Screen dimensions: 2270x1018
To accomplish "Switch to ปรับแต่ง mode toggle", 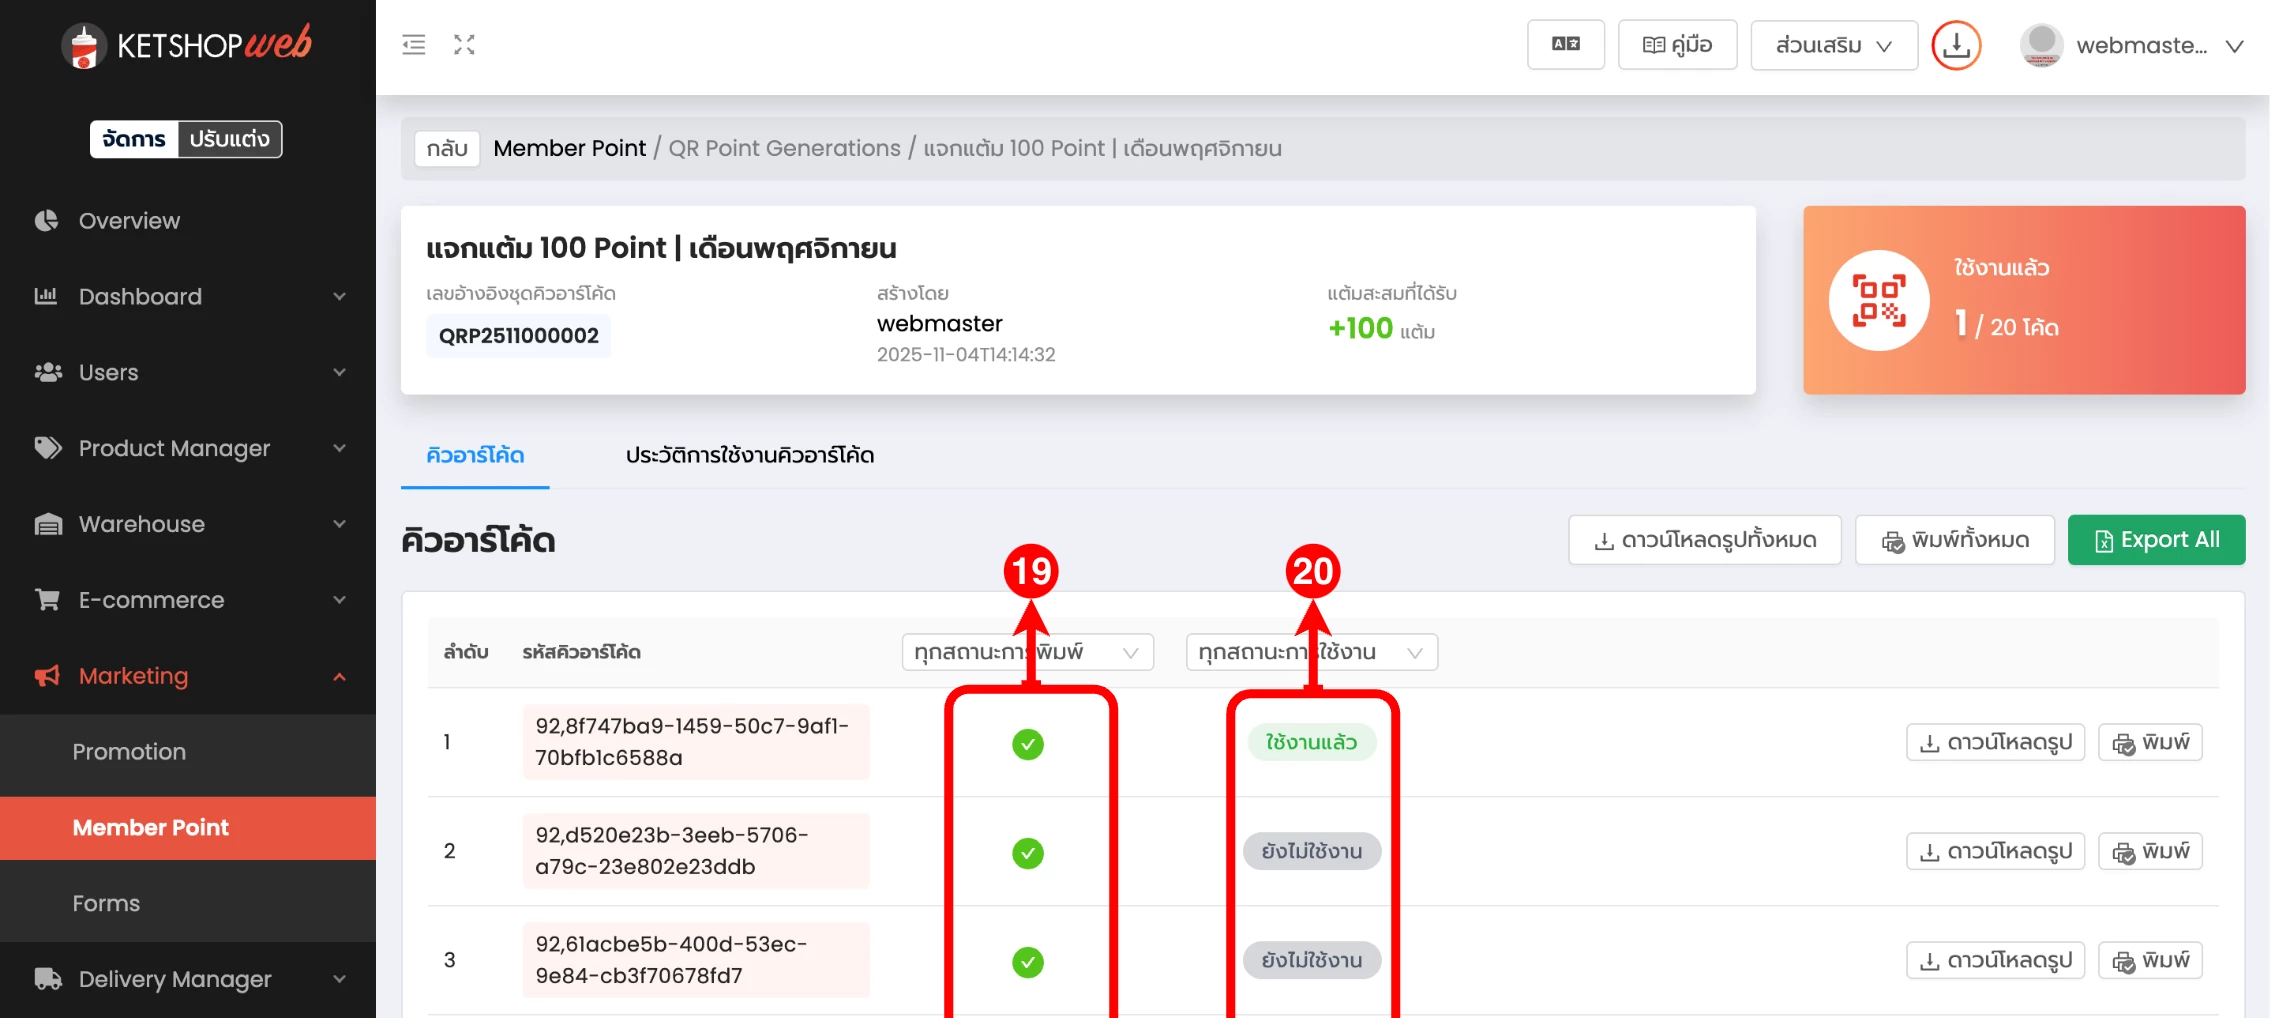I will pos(230,139).
